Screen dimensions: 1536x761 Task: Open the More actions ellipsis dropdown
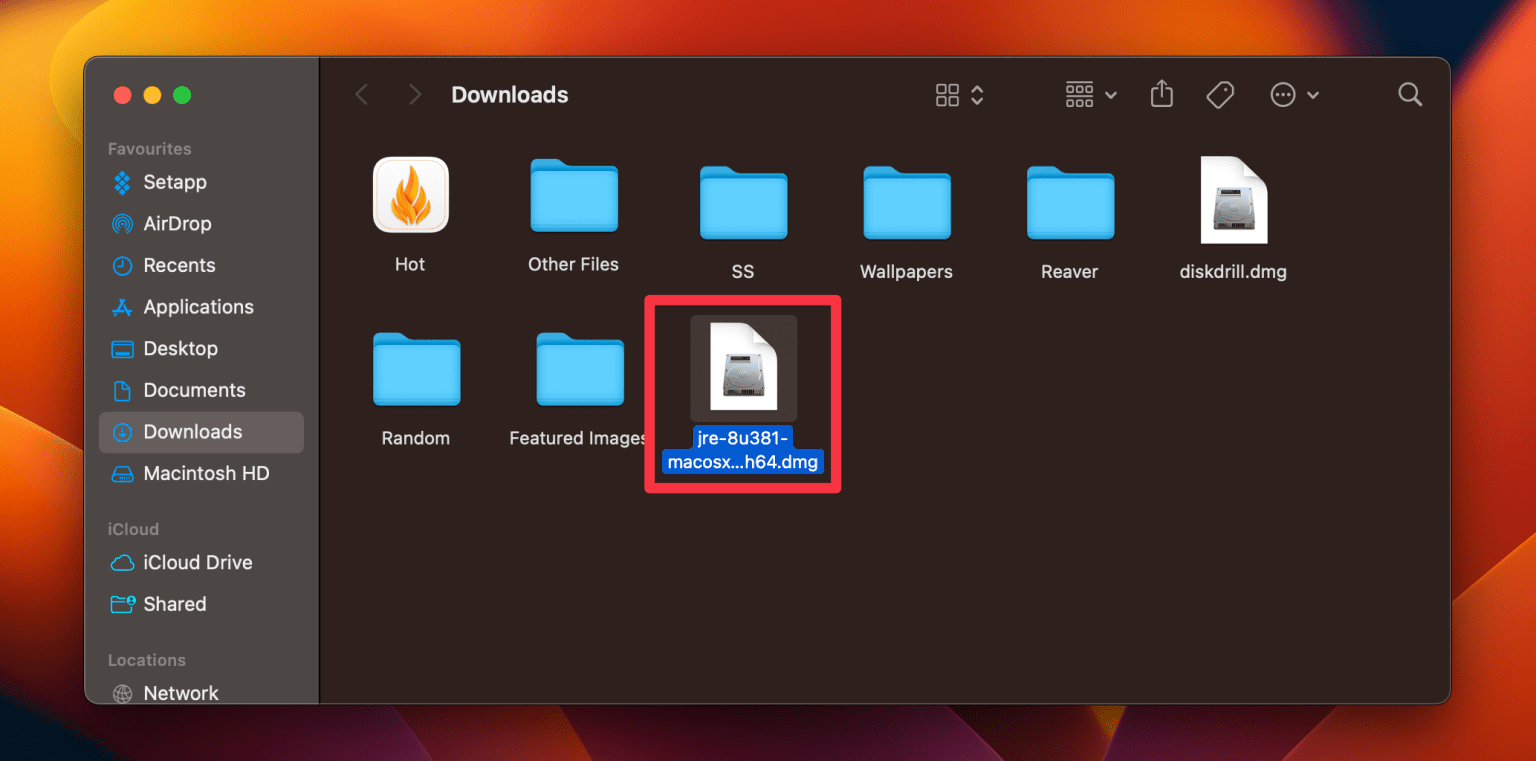tap(1295, 95)
